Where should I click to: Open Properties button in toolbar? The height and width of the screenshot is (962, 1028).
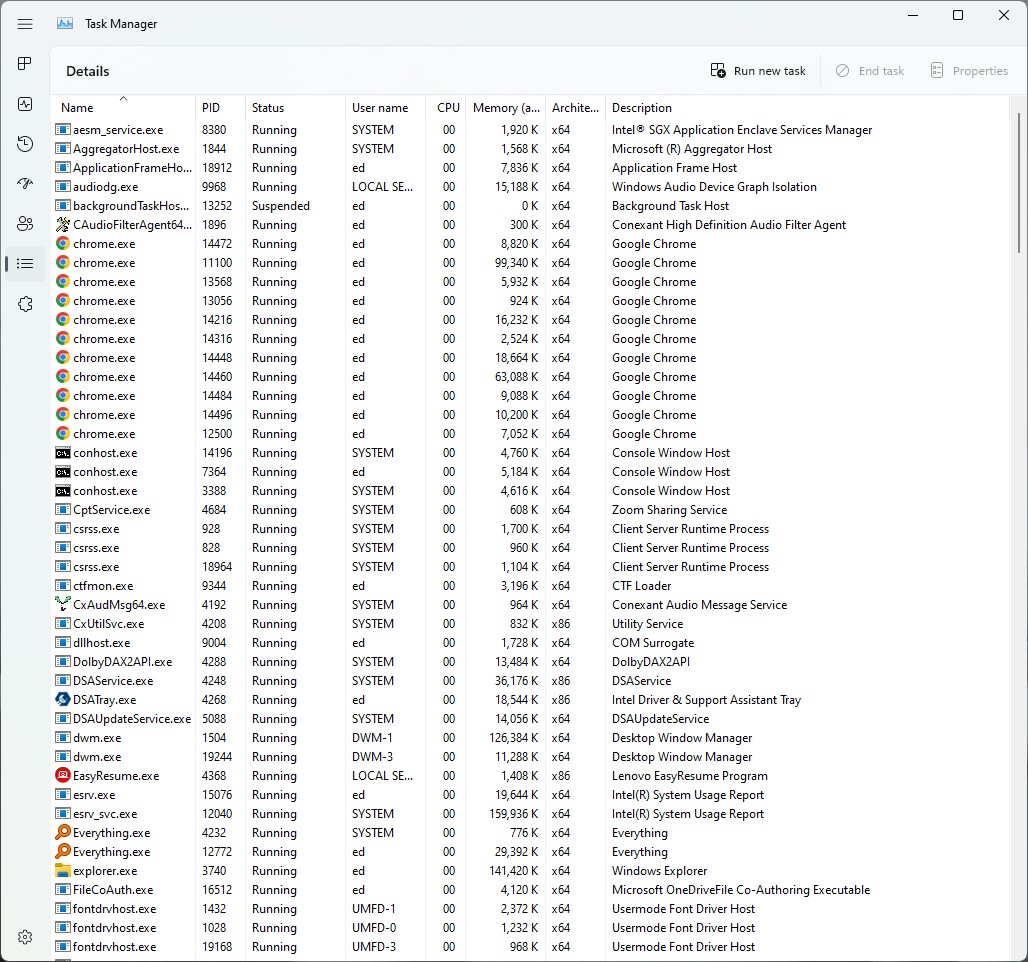click(x=969, y=71)
